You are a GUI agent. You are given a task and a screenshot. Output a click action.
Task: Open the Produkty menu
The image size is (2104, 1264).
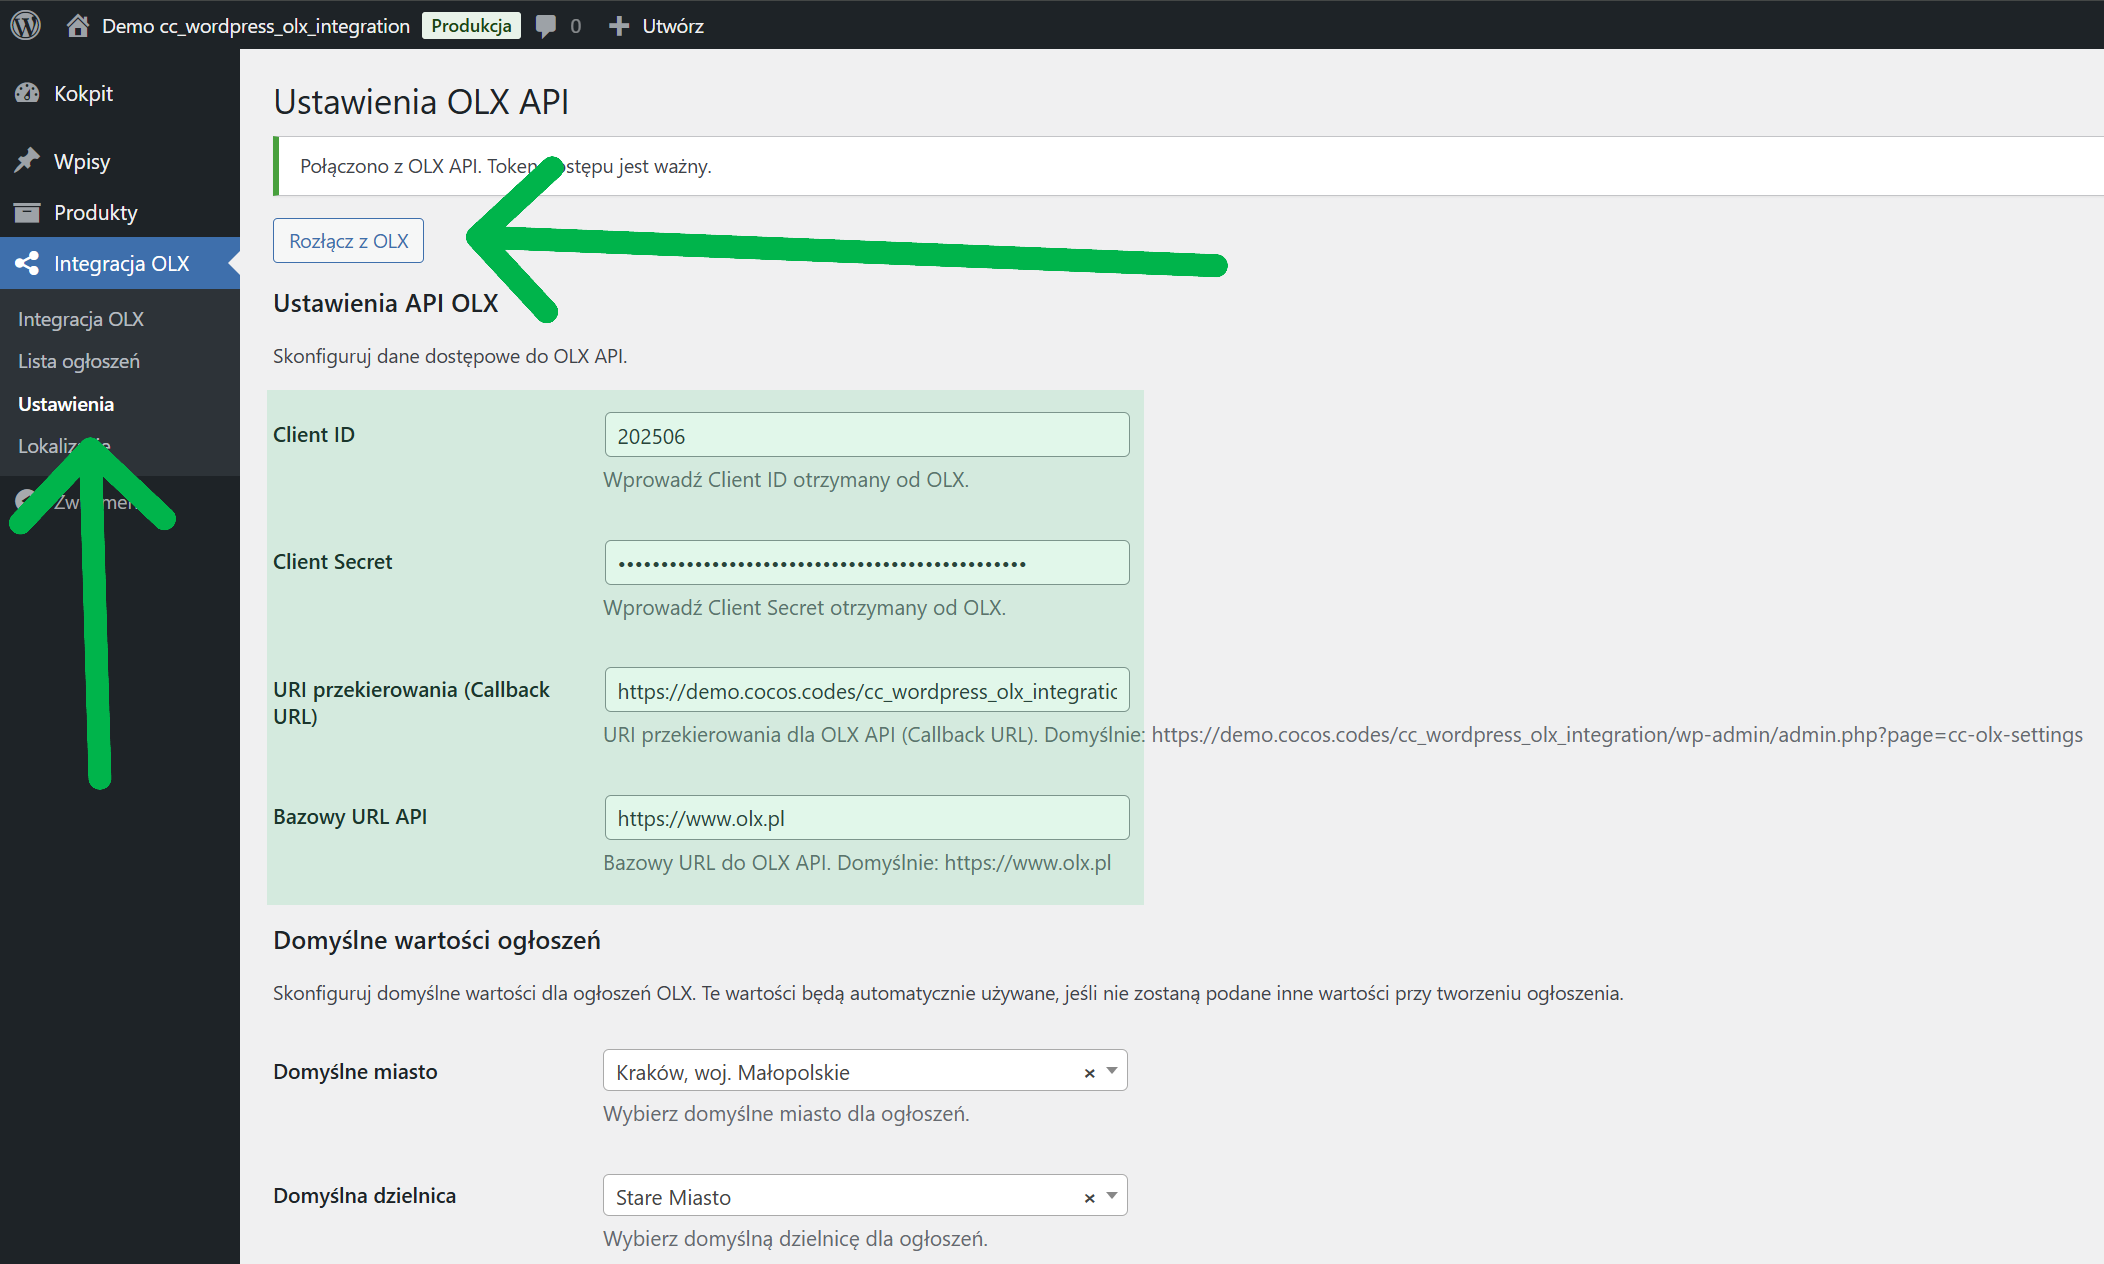tap(120, 212)
